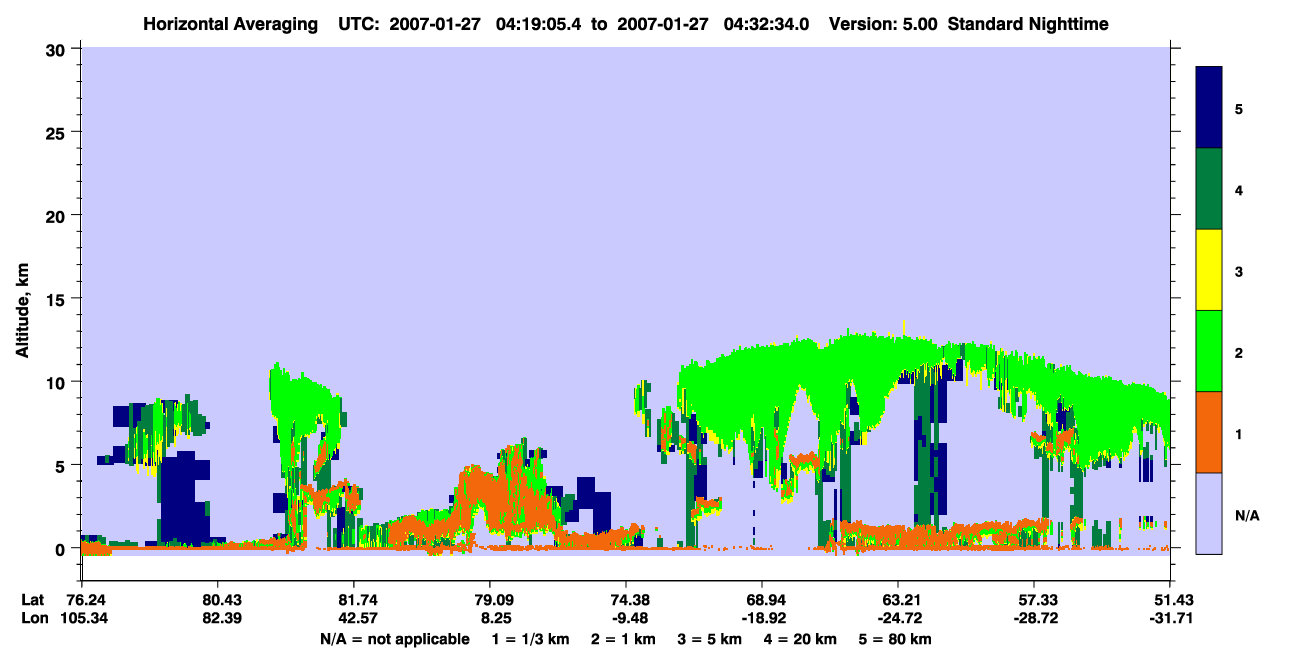The image size is (1300, 667).
Task: Click the 'N/A = not applicable' caption
Action: [x=394, y=639]
